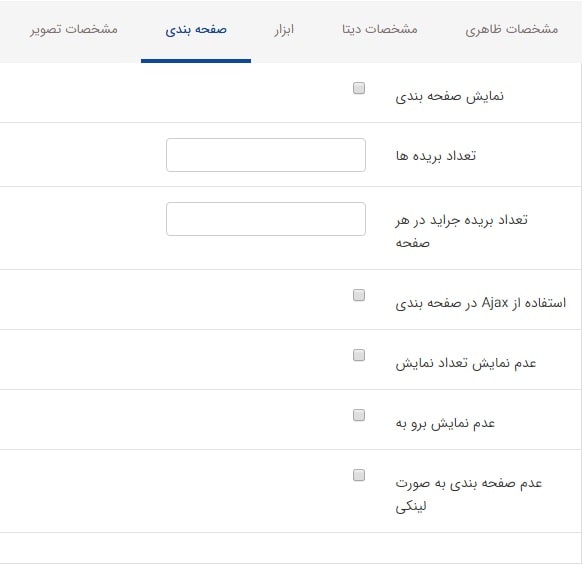585x571 pixels.
Task: Check the عدم نمایش تعداد نمایش box
Action: click(x=359, y=355)
